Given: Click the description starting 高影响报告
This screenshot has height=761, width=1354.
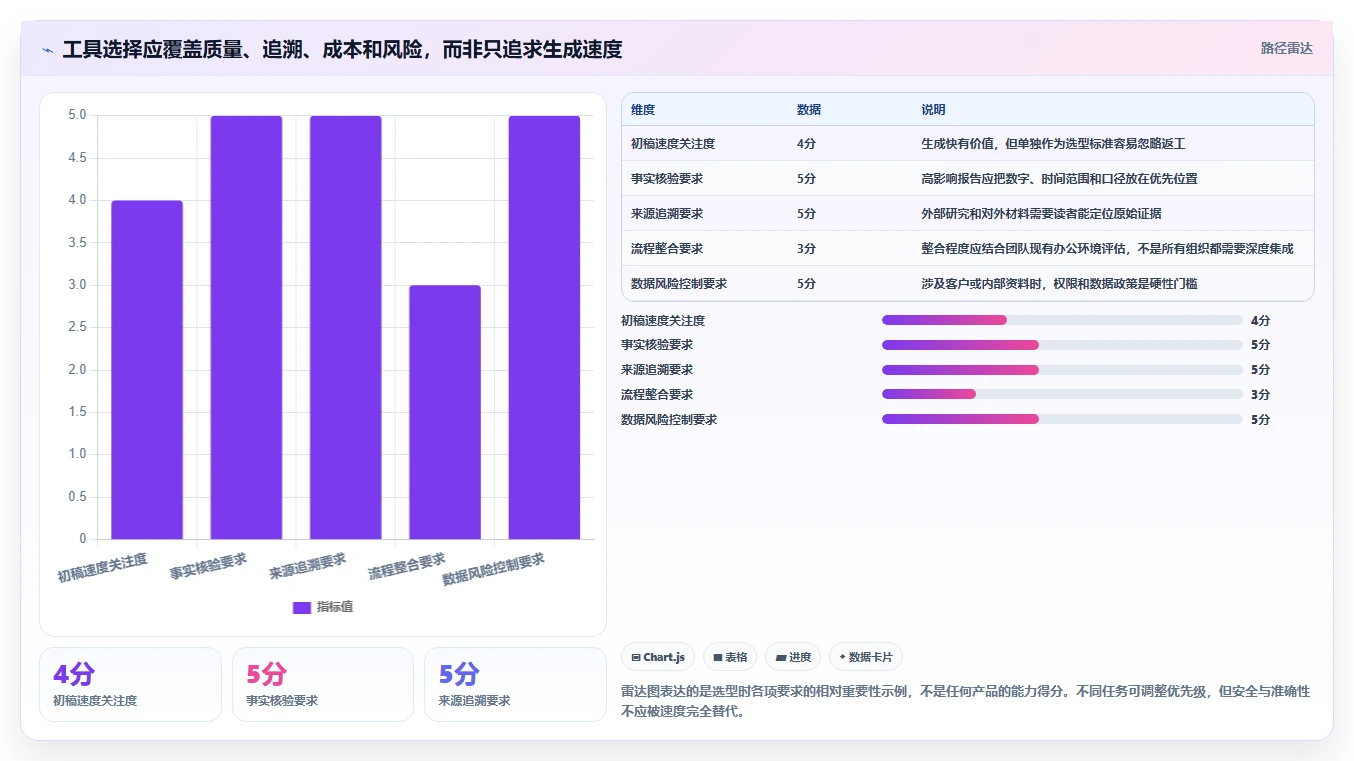Looking at the screenshot, I should [1059, 179].
